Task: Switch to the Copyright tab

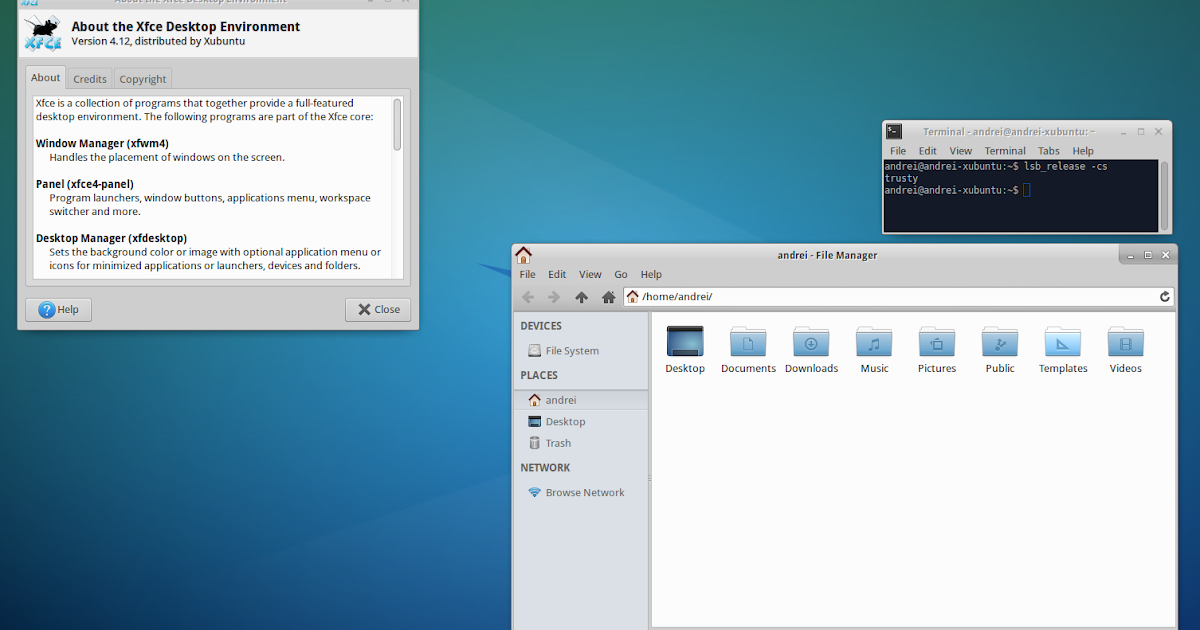Action: pos(142,78)
